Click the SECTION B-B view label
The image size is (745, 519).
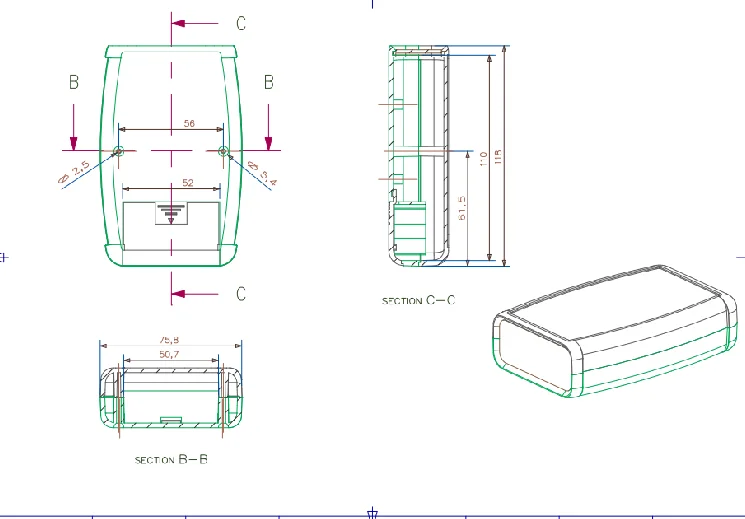(x=171, y=460)
